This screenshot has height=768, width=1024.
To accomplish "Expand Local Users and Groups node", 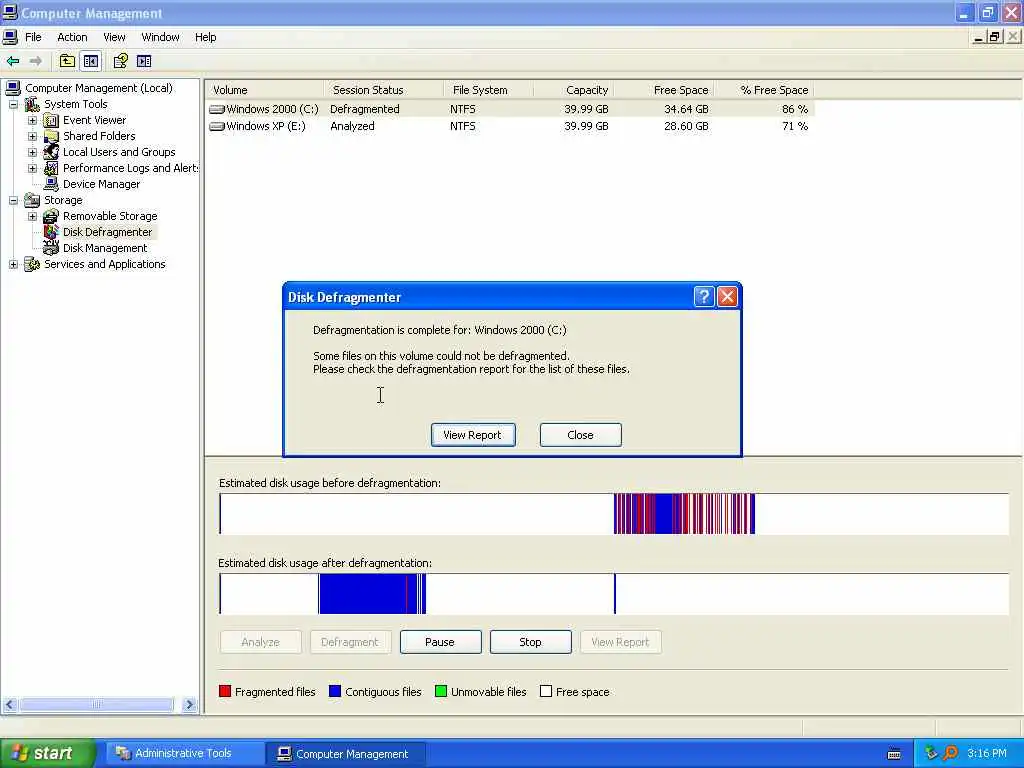I will (x=32, y=152).
